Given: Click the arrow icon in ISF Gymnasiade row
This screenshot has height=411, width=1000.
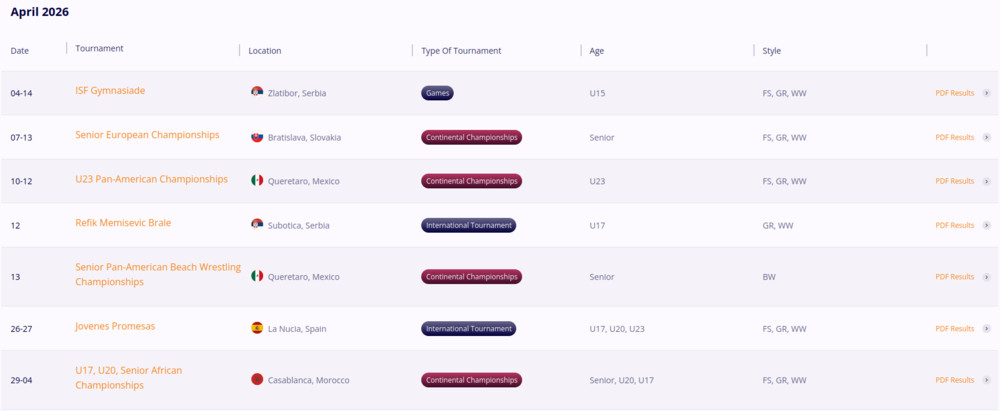Looking at the screenshot, I should [987, 93].
